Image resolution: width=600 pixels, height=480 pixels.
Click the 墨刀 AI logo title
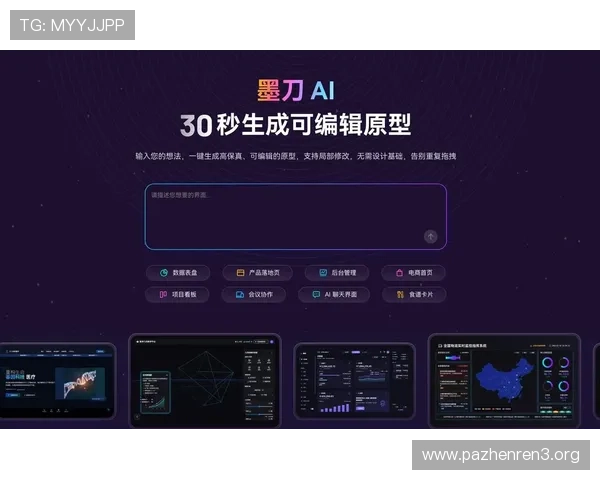[296, 90]
